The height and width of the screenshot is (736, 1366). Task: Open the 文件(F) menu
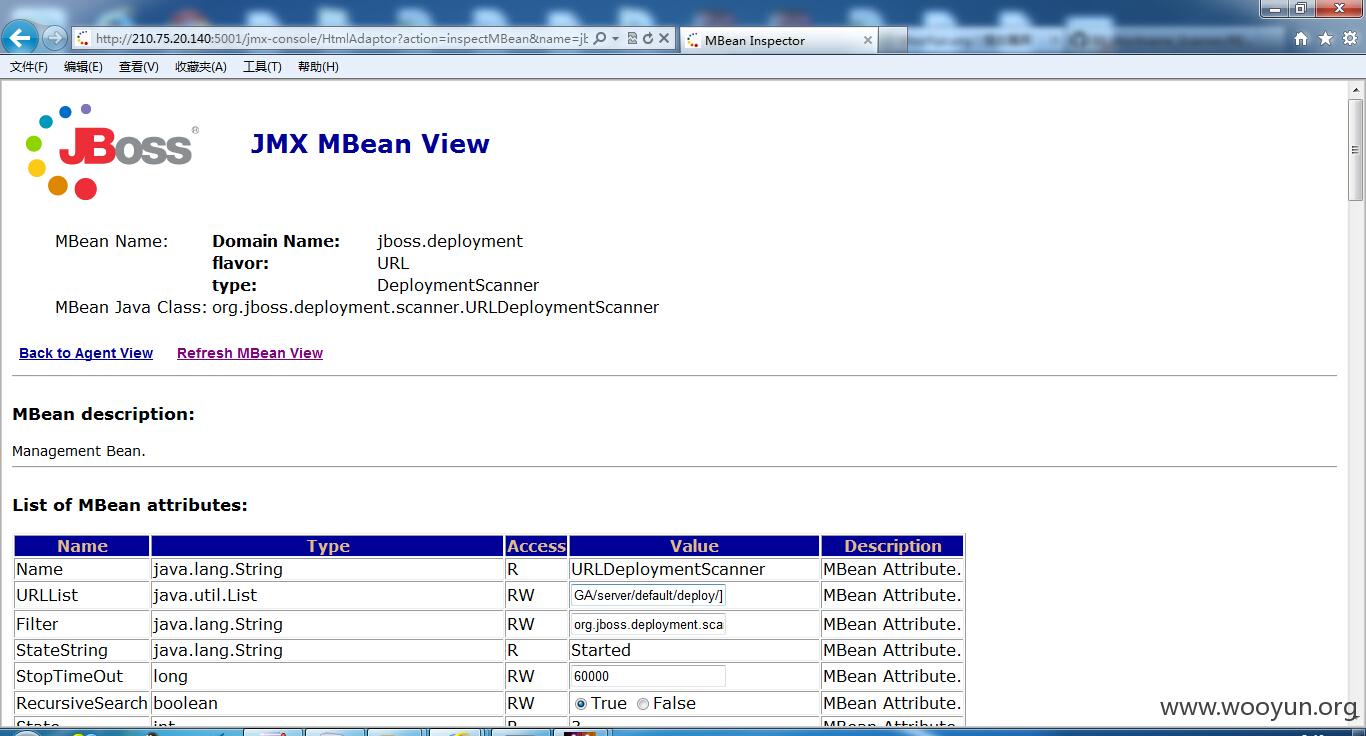29,67
